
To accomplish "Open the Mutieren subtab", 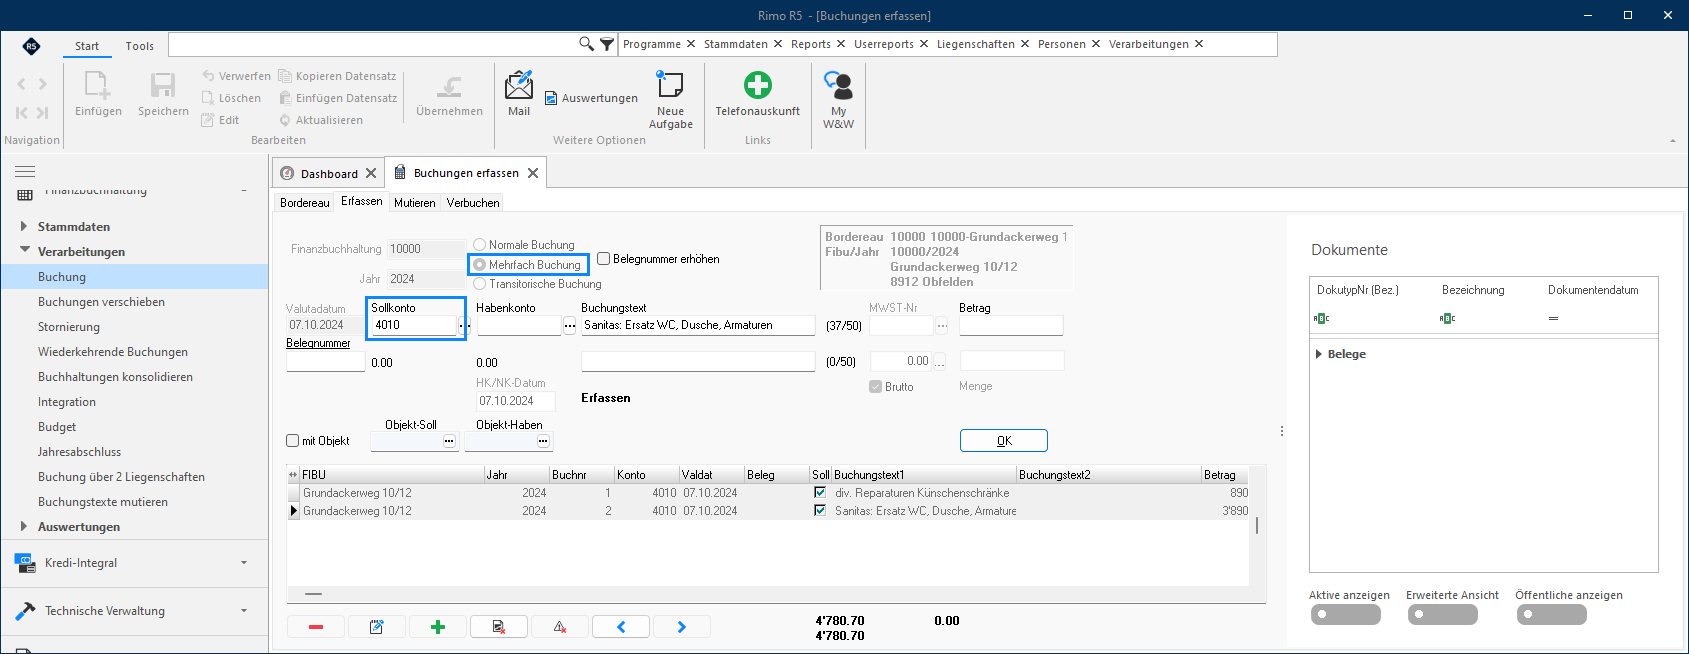I will pos(415,203).
